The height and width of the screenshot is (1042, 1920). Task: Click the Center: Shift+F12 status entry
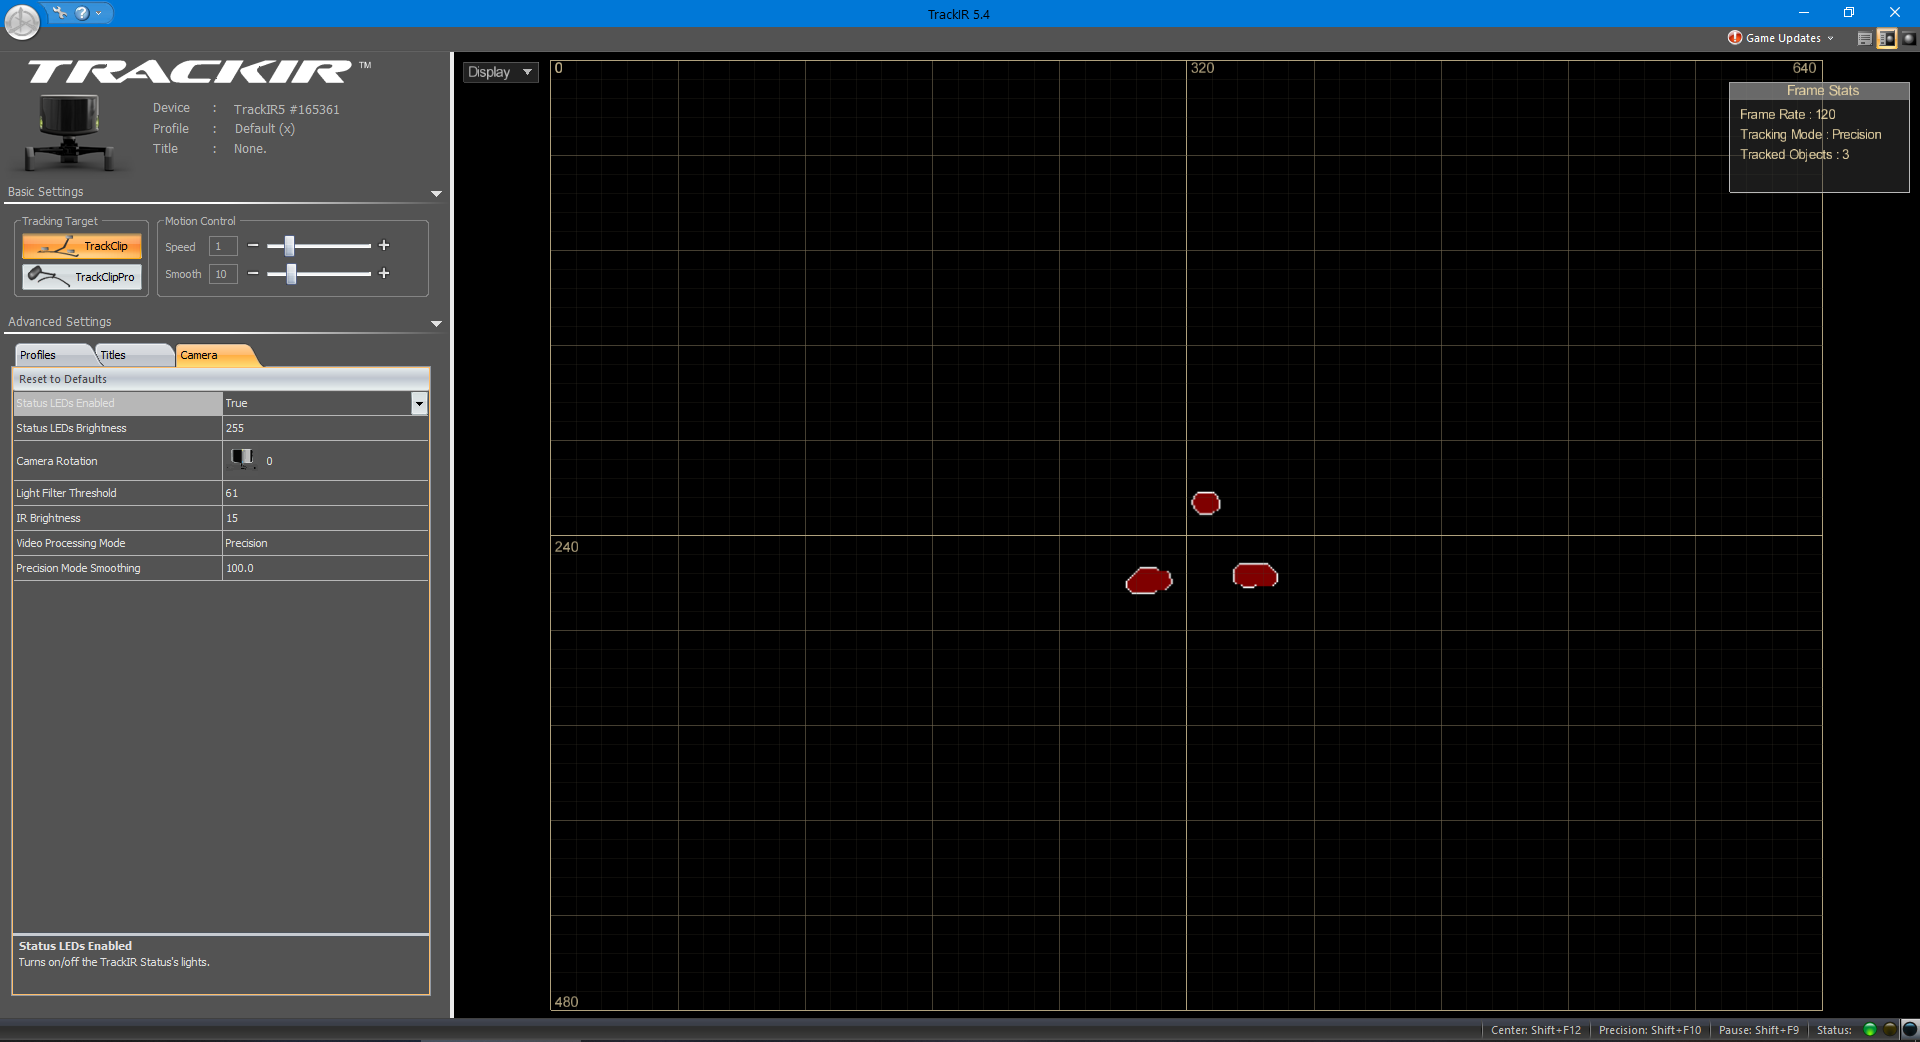pyautogui.click(x=1536, y=1030)
